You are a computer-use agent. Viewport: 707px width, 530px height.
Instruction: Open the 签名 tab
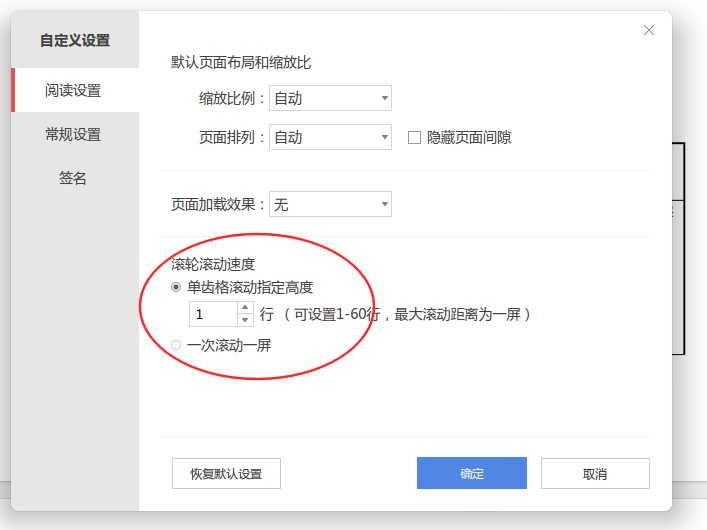pyautogui.click(x=75, y=178)
